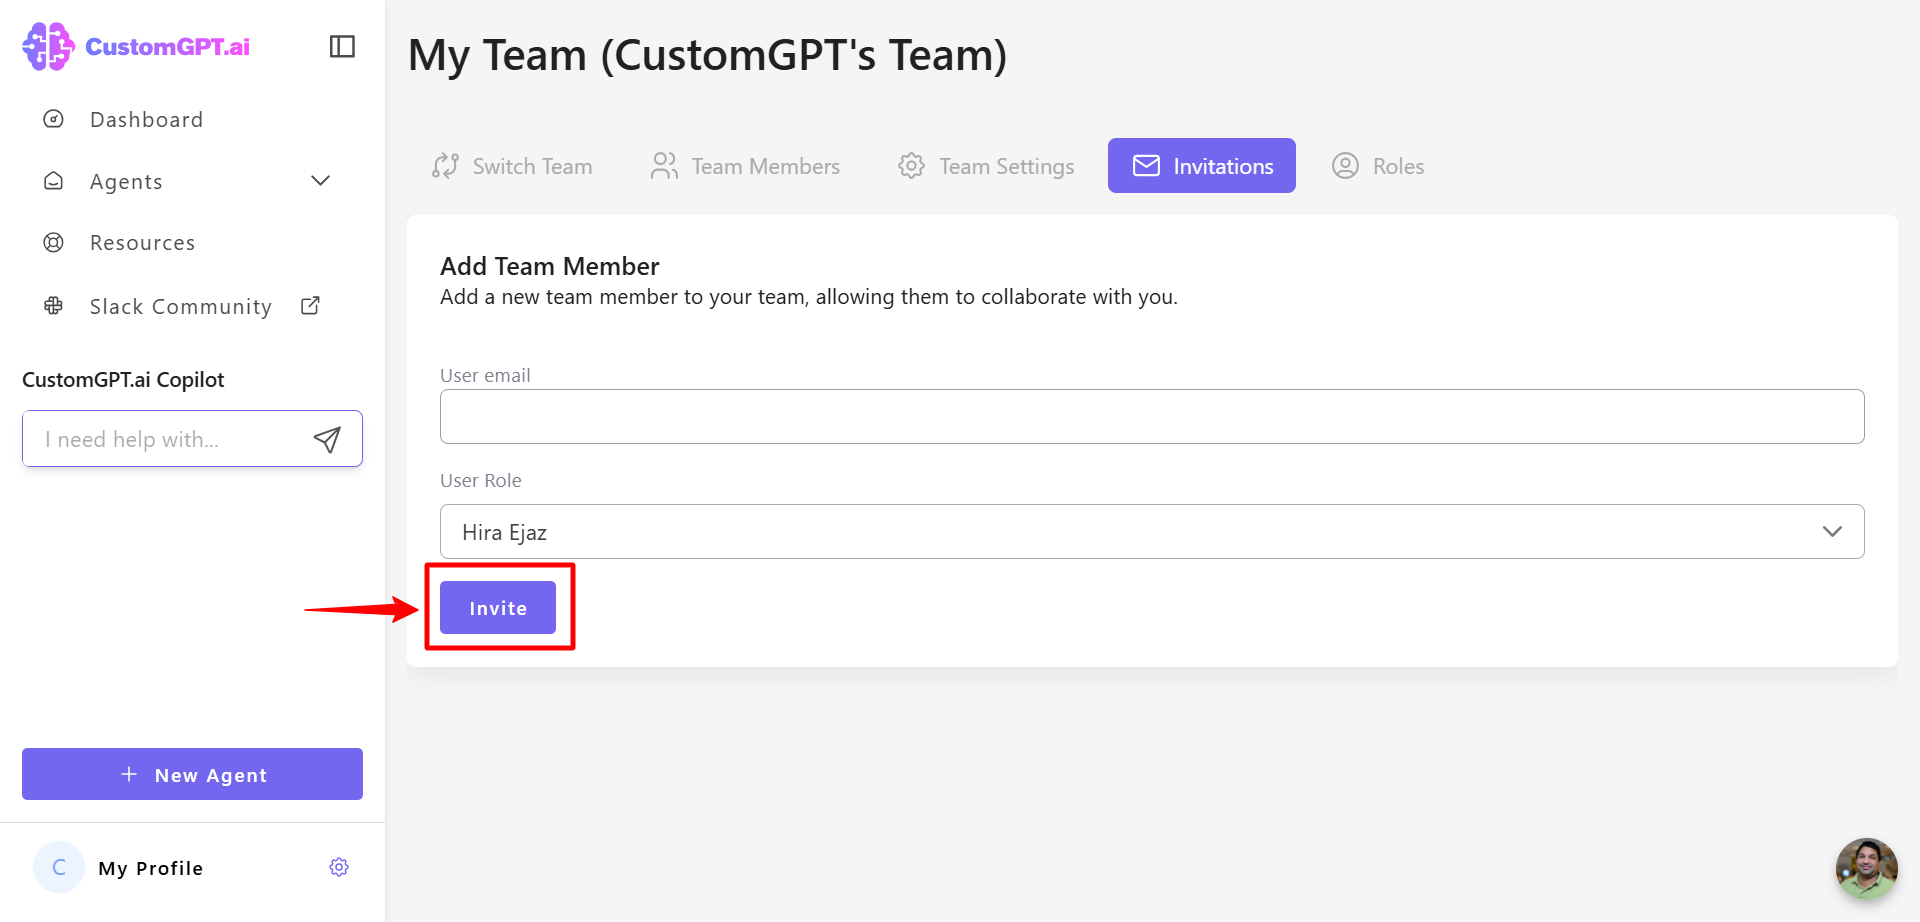Create a New Agent
The height and width of the screenshot is (922, 1920).
(x=192, y=774)
